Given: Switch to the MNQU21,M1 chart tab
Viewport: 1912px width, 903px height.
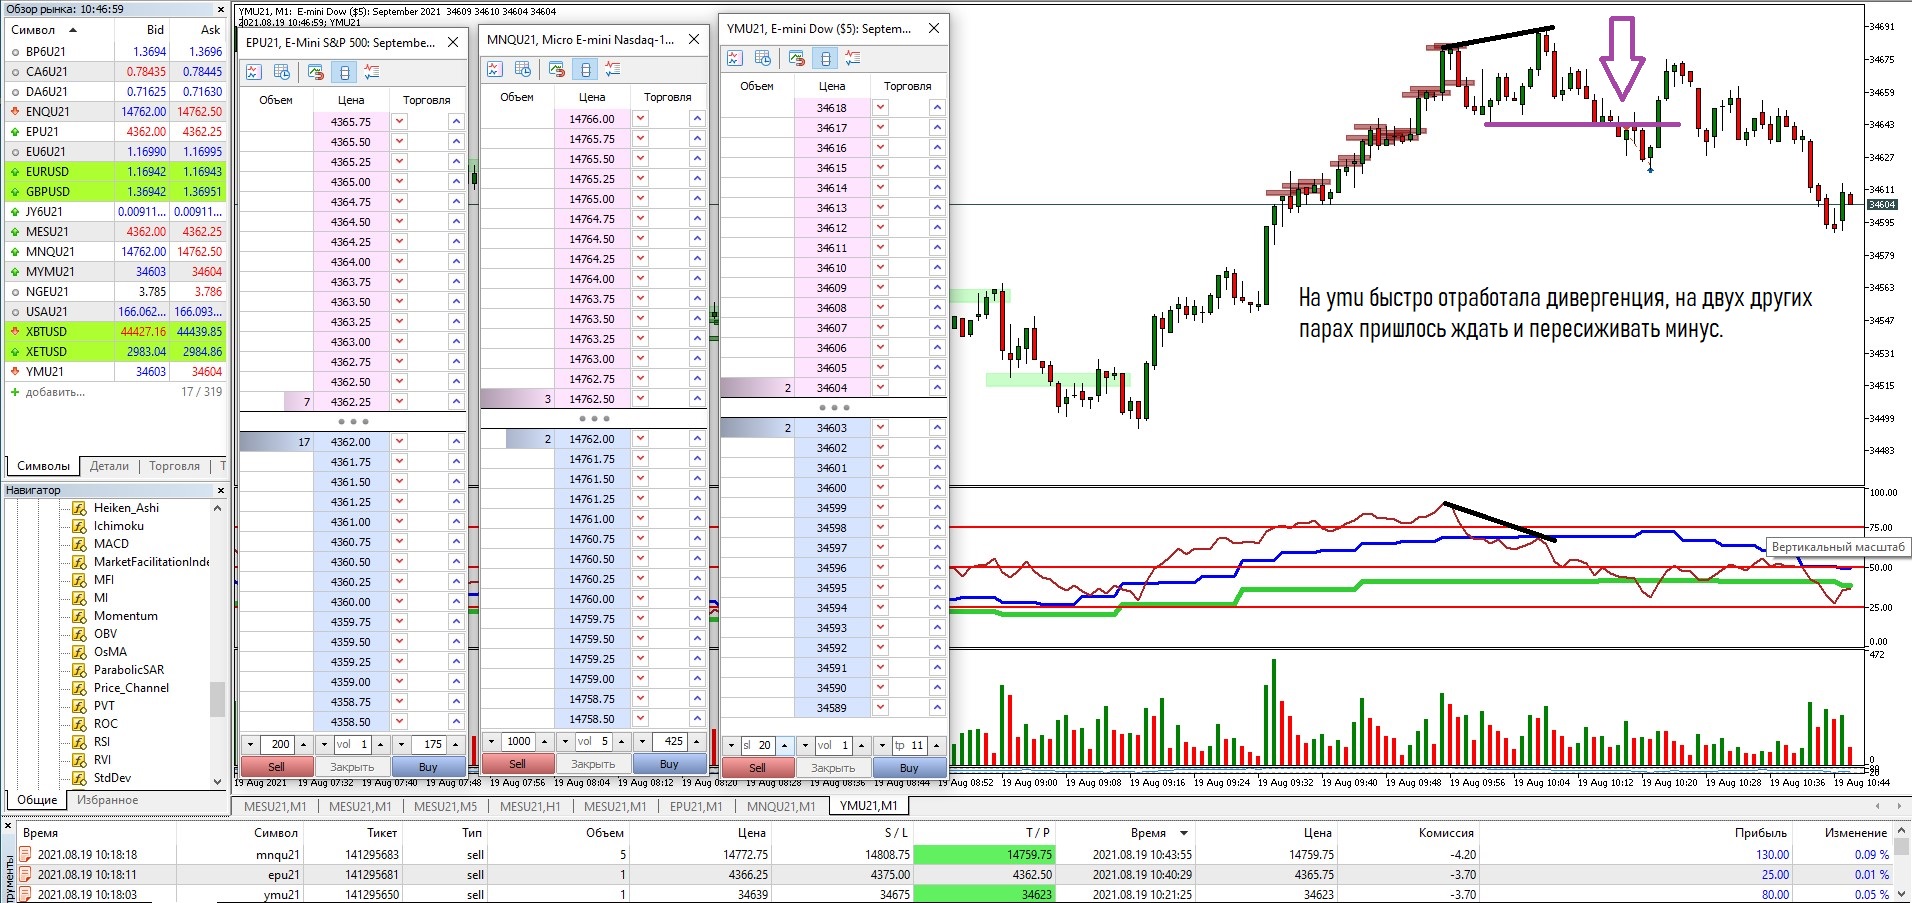Looking at the screenshot, I should tap(781, 806).
